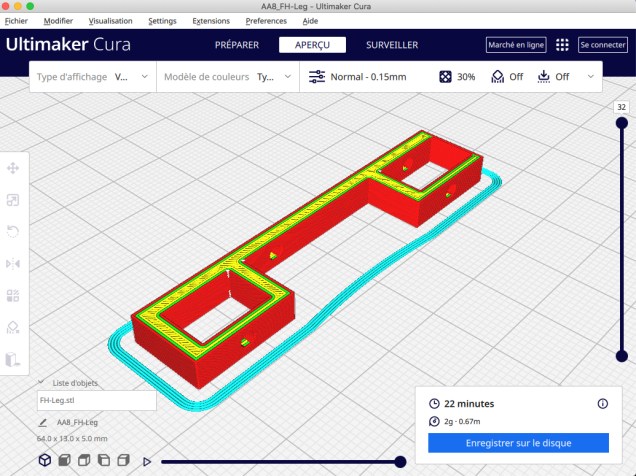Click the print time info icon
636x476 pixels.
602,404
